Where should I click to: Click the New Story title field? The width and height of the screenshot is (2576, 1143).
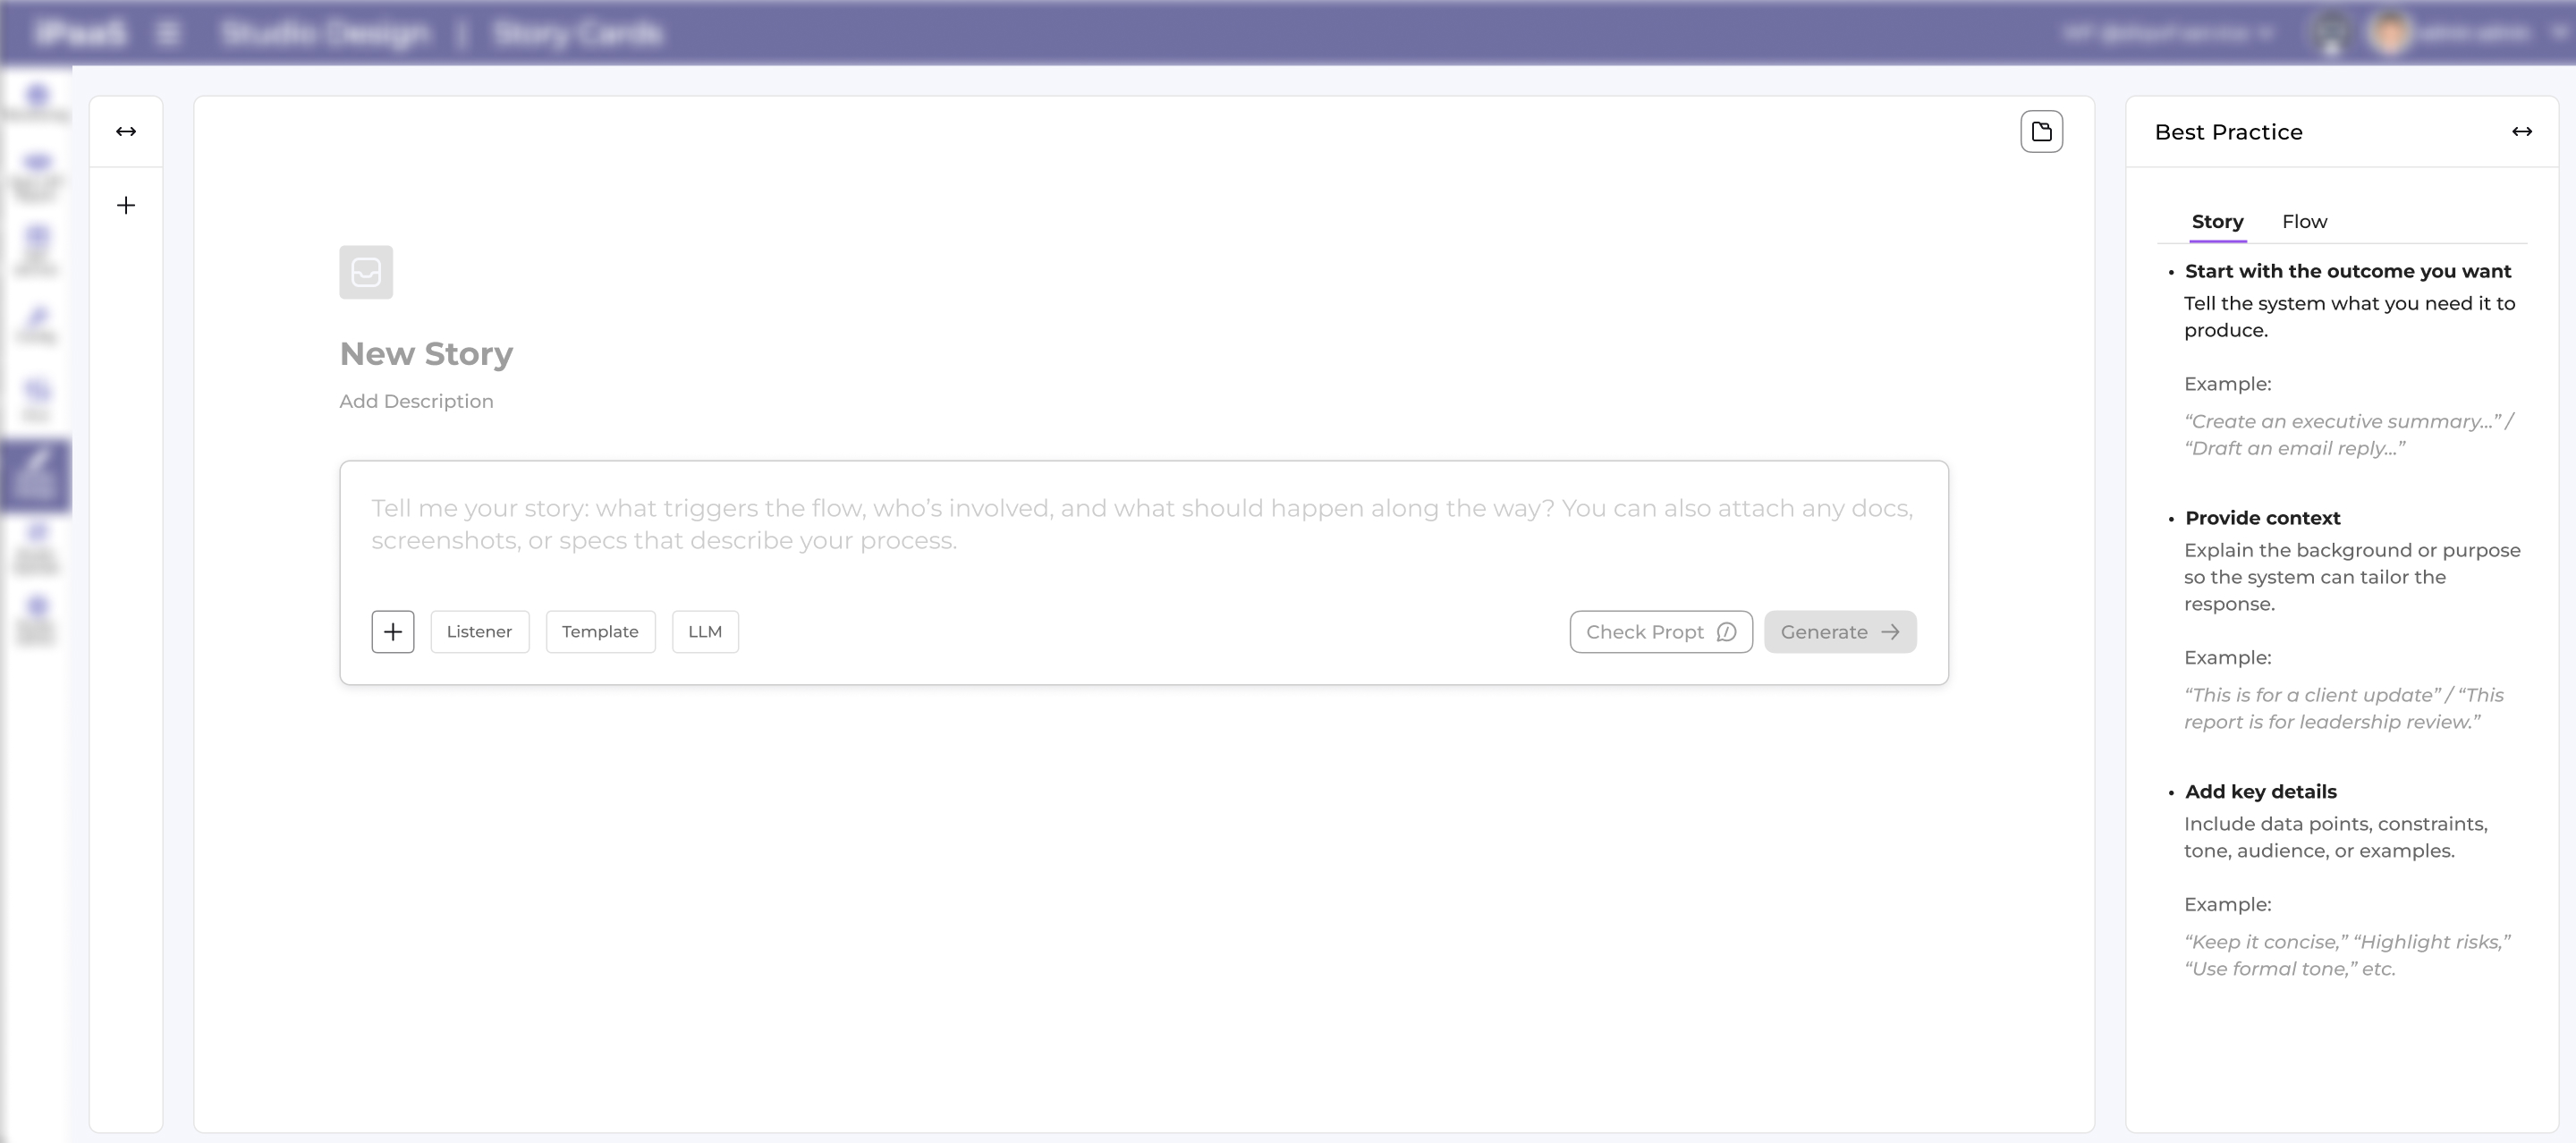(x=426, y=354)
